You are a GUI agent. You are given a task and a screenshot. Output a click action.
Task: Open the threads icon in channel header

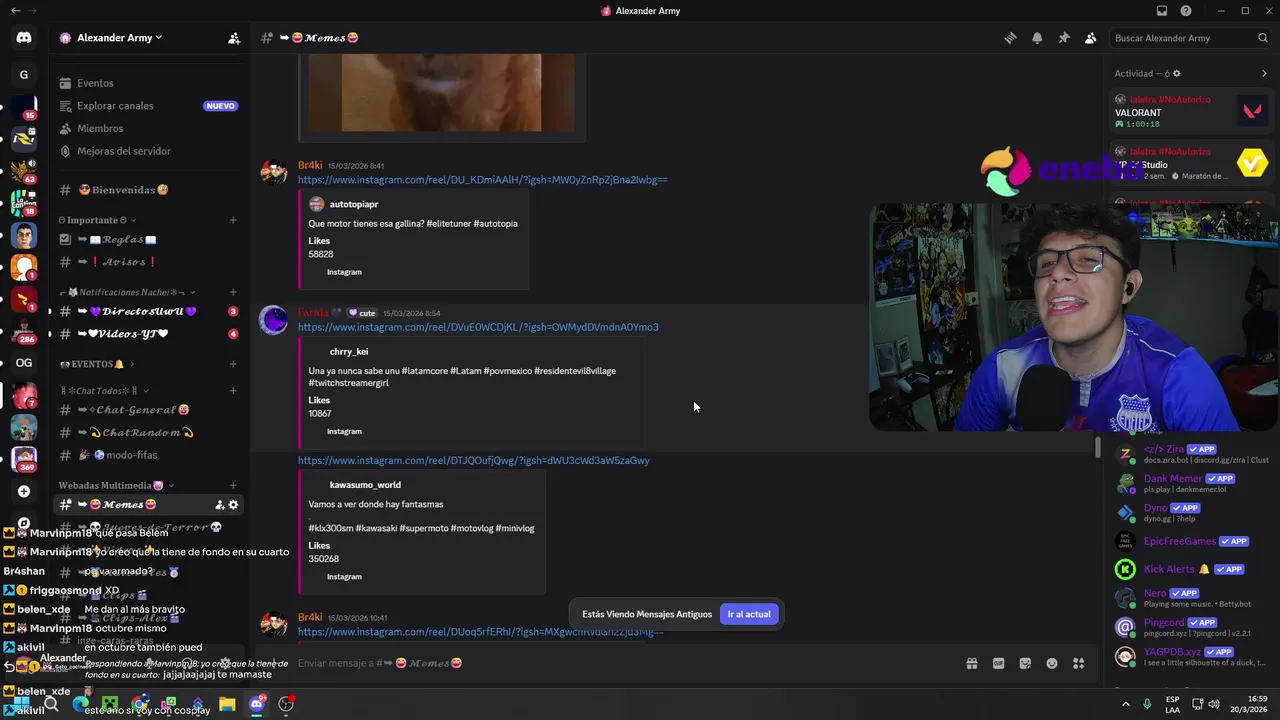click(1010, 38)
